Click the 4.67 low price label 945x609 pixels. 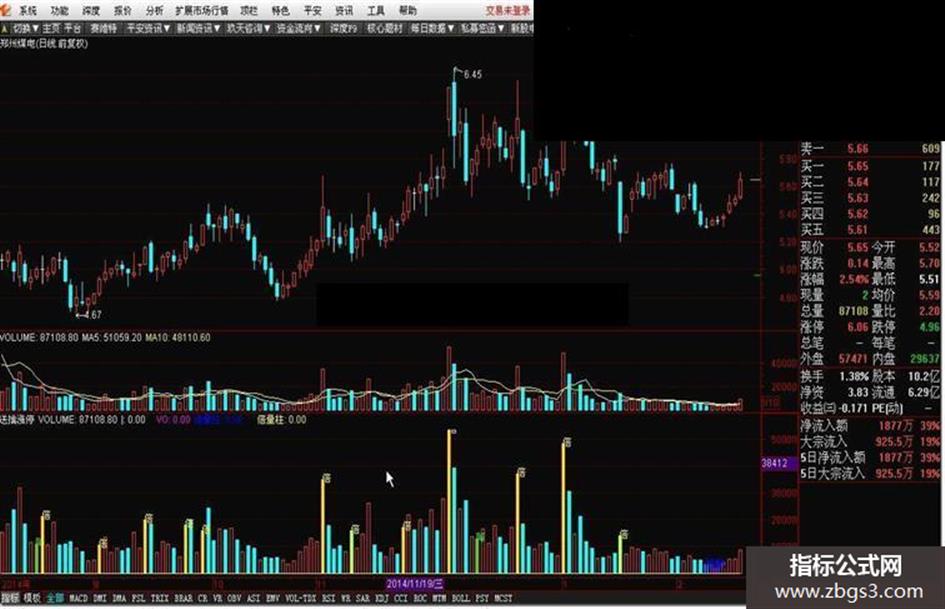[x=92, y=315]
